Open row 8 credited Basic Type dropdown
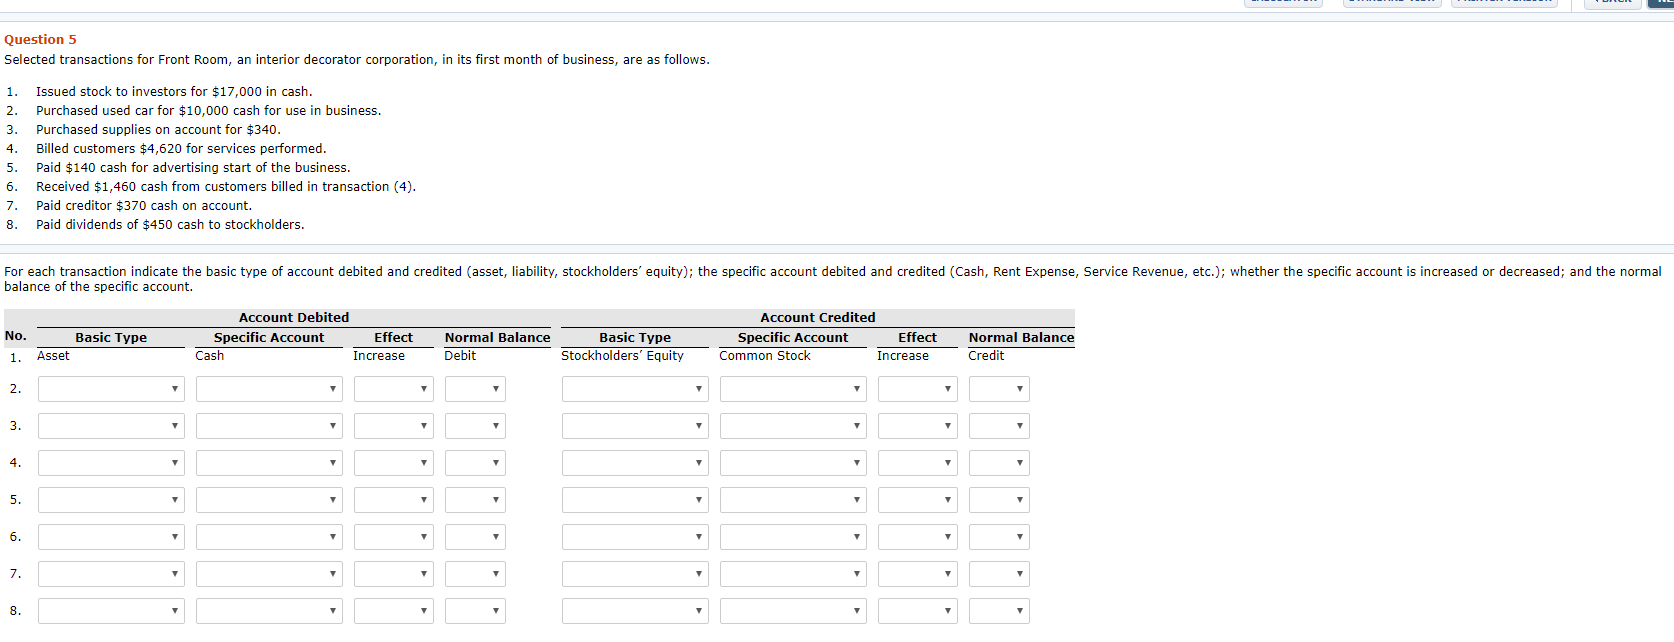This screenshot has width=1674, height=642. 635,611
